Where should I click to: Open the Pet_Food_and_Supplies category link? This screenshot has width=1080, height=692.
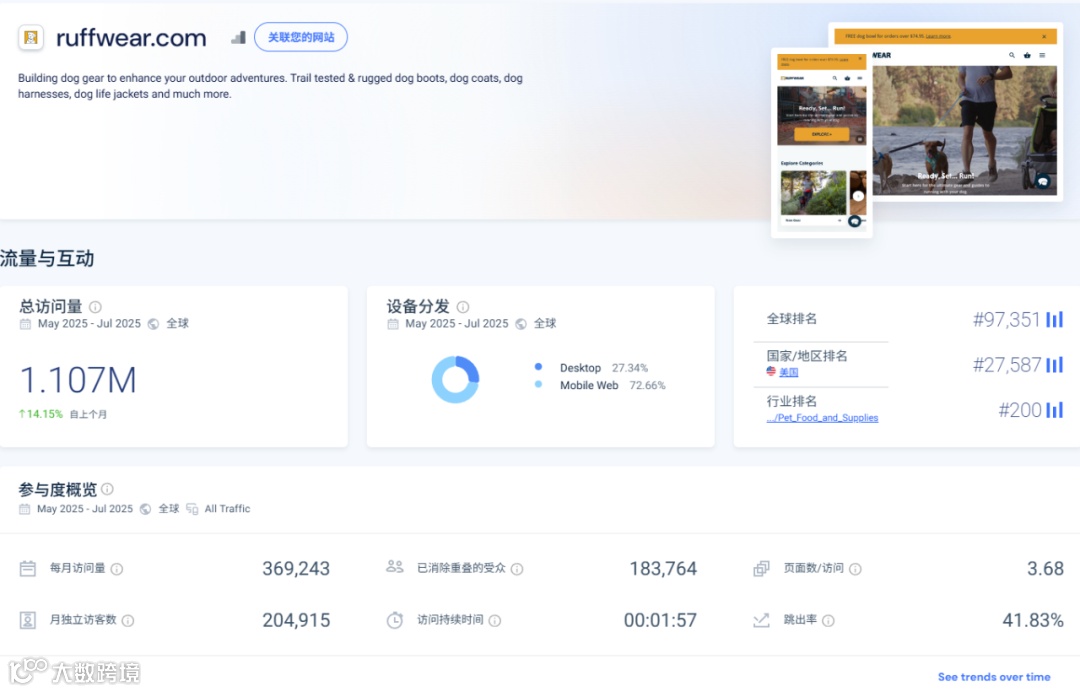click(x=822, y=417)
